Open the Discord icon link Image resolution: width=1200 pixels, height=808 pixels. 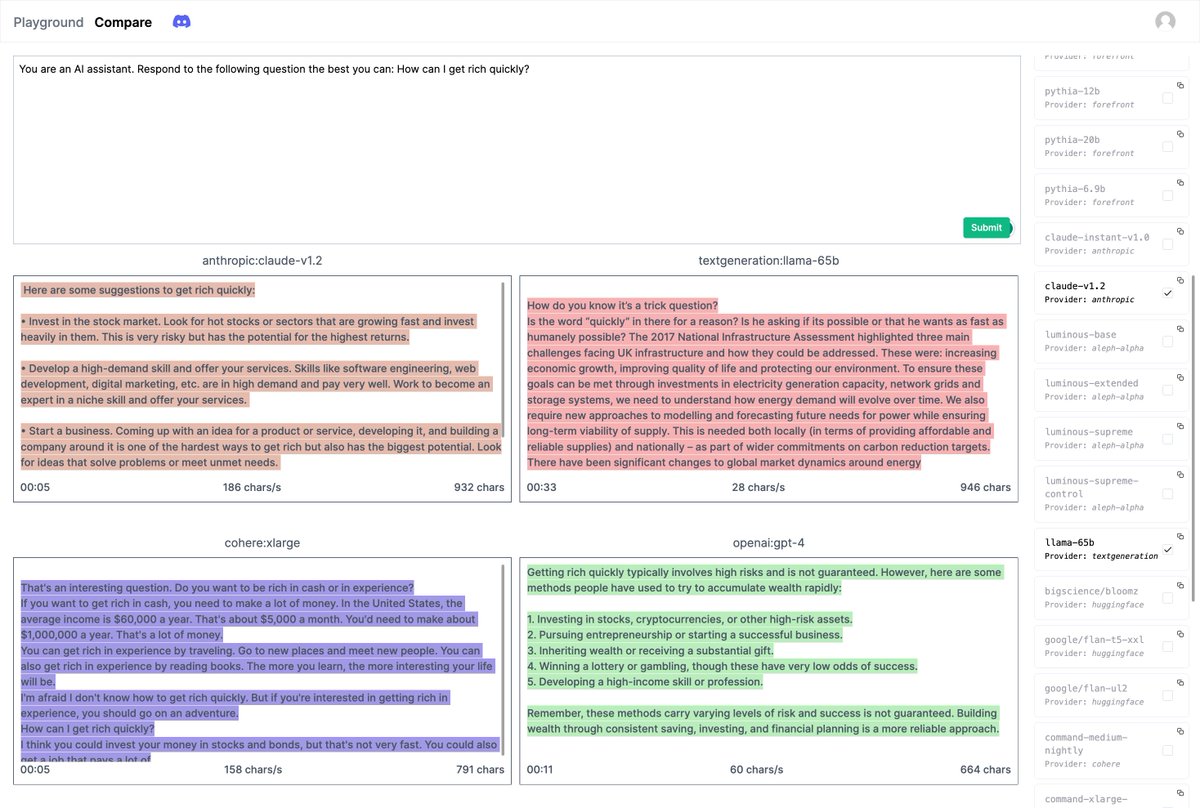182,21
